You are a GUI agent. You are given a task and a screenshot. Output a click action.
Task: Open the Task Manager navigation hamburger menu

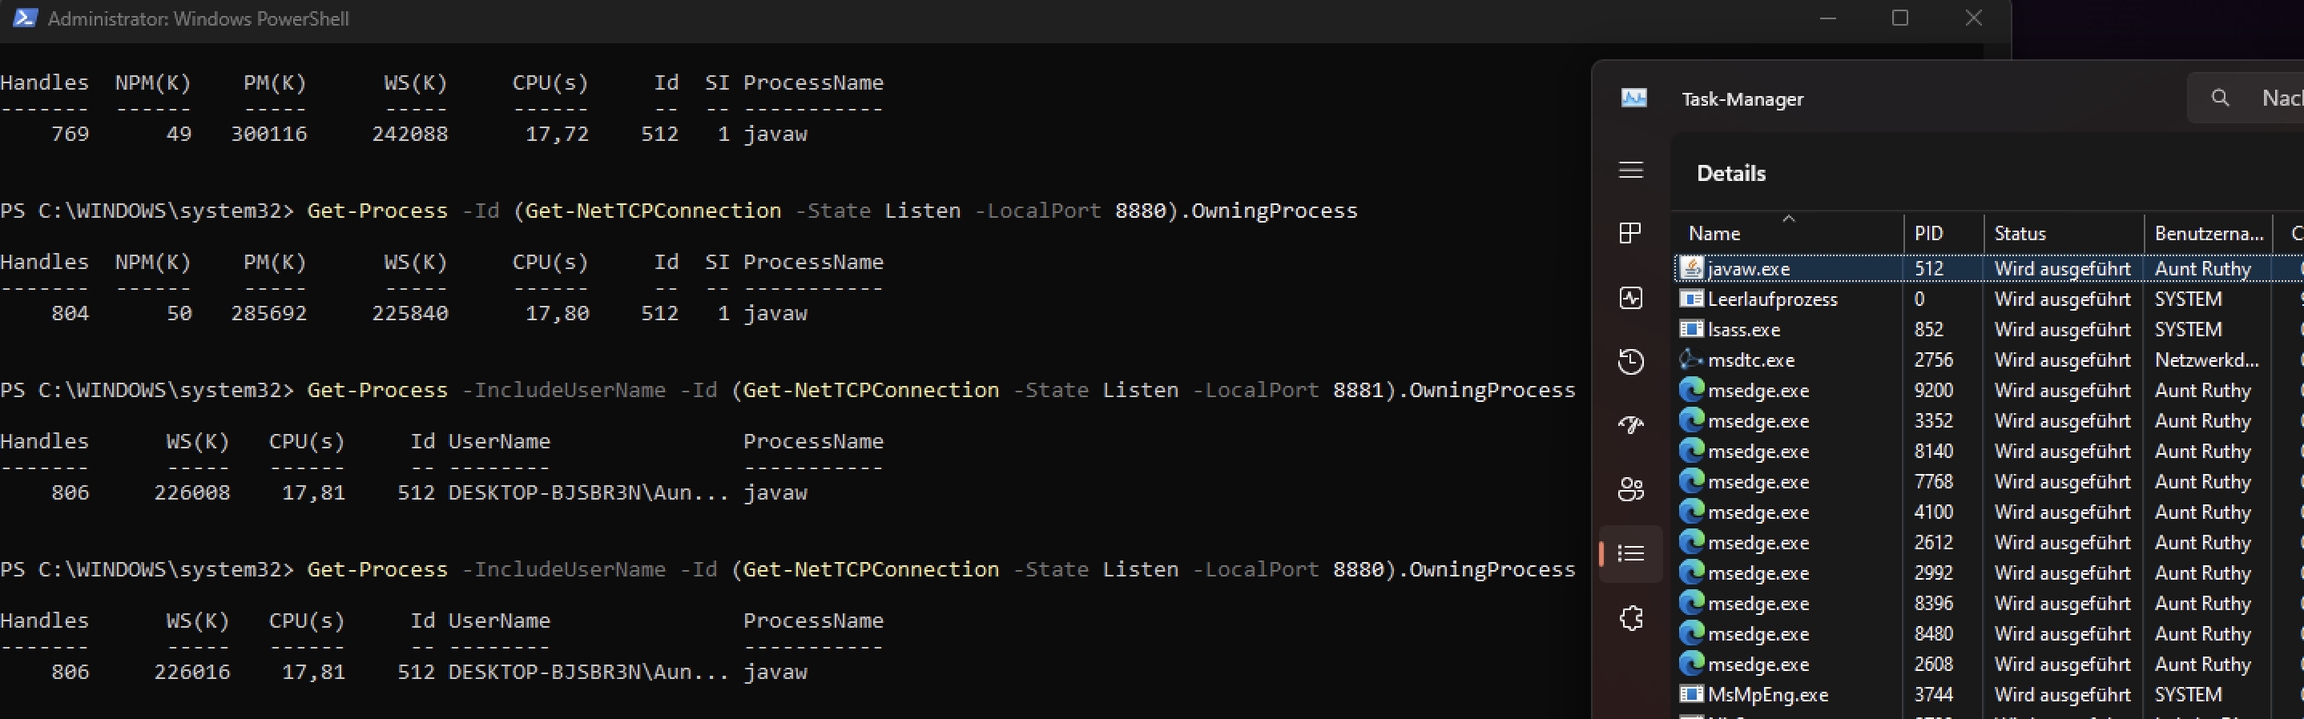click(1631, 171)
